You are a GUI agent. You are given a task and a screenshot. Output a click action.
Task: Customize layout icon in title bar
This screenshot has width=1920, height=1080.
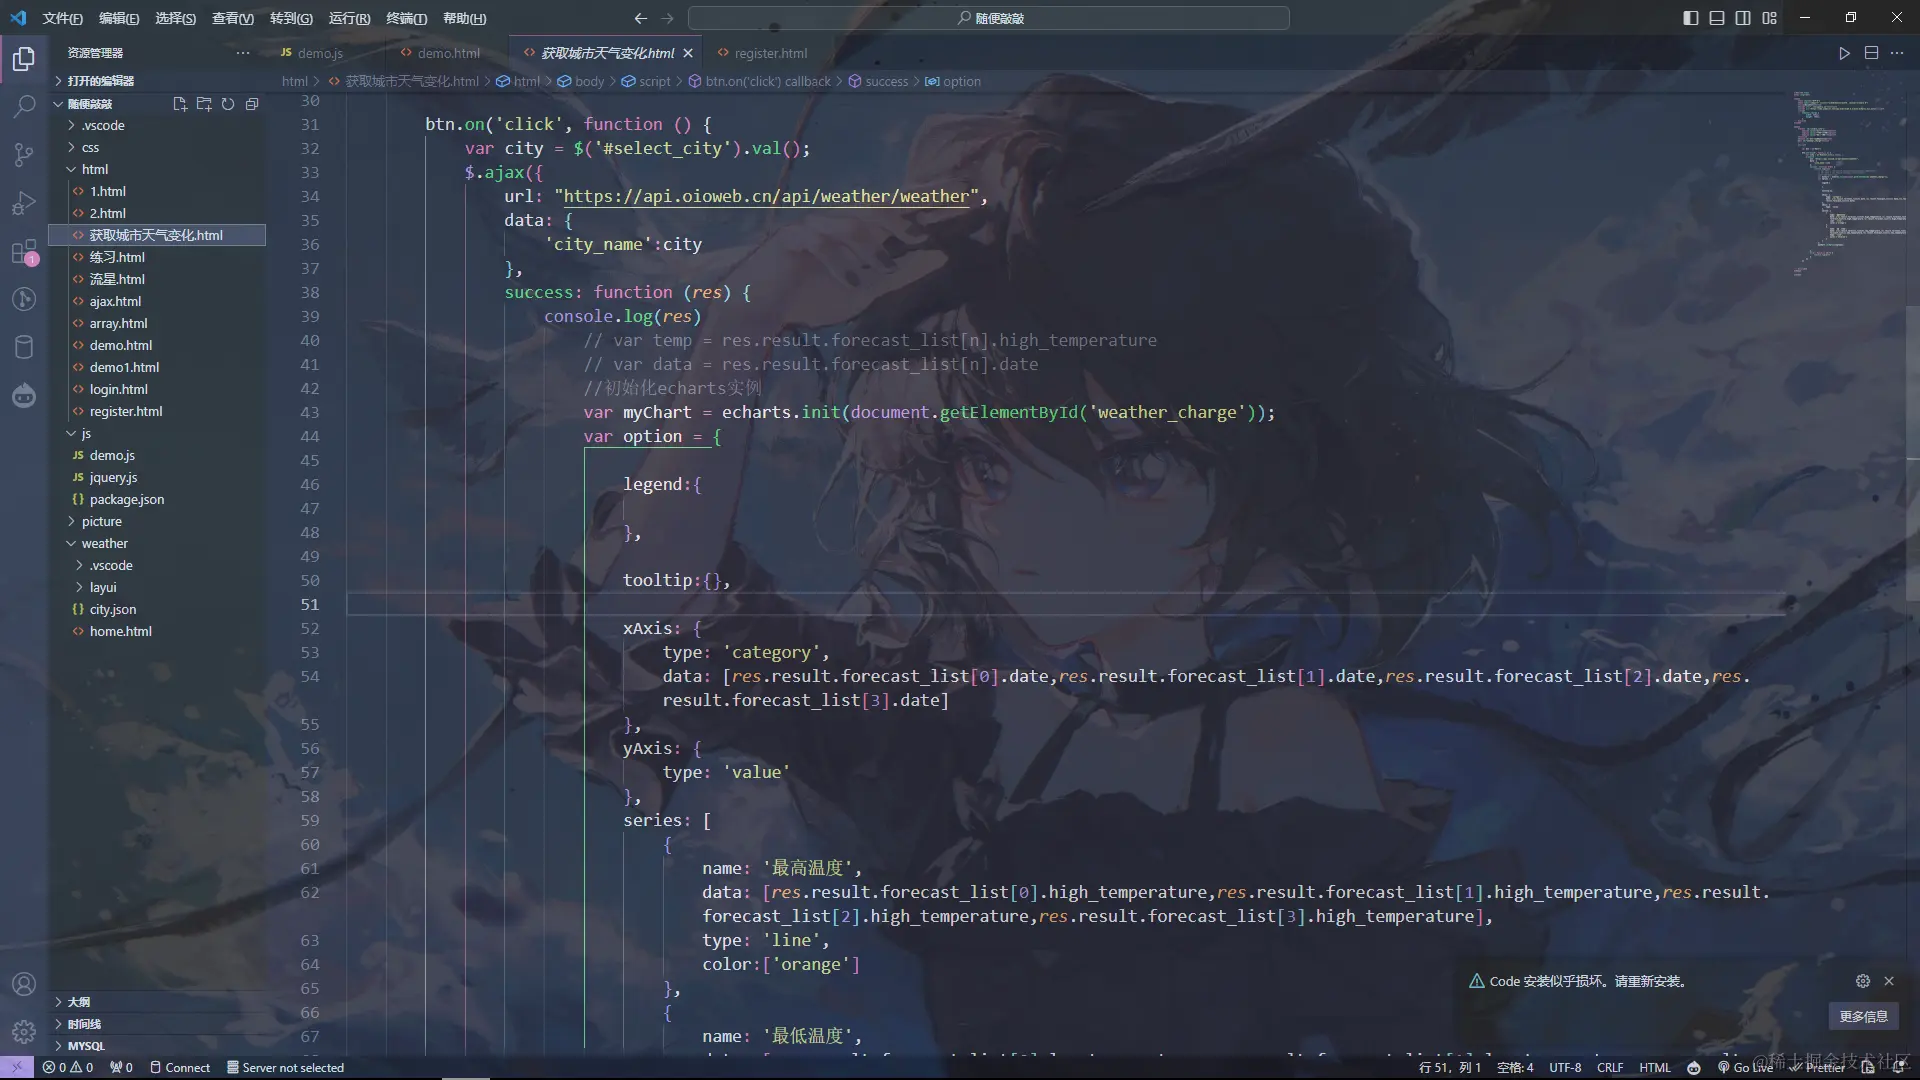(1770, 18)
